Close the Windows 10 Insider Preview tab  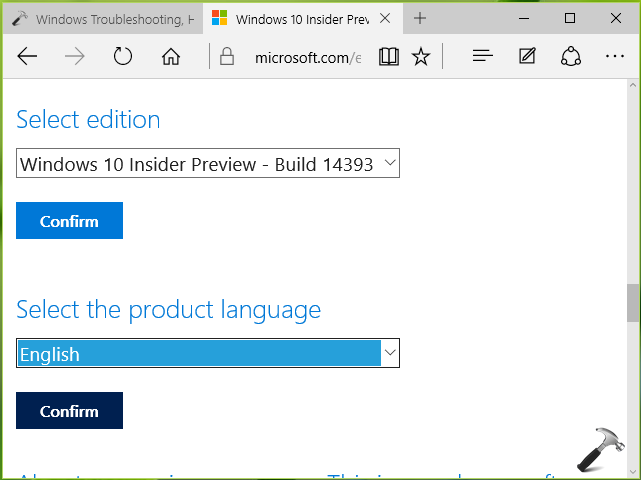[385, 18]
